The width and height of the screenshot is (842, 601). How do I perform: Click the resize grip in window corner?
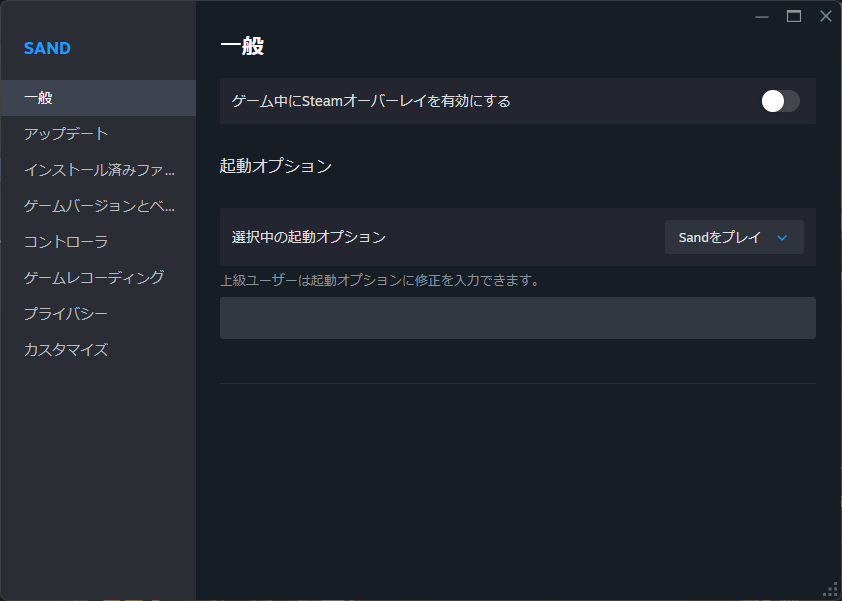[x=831, y=590]
